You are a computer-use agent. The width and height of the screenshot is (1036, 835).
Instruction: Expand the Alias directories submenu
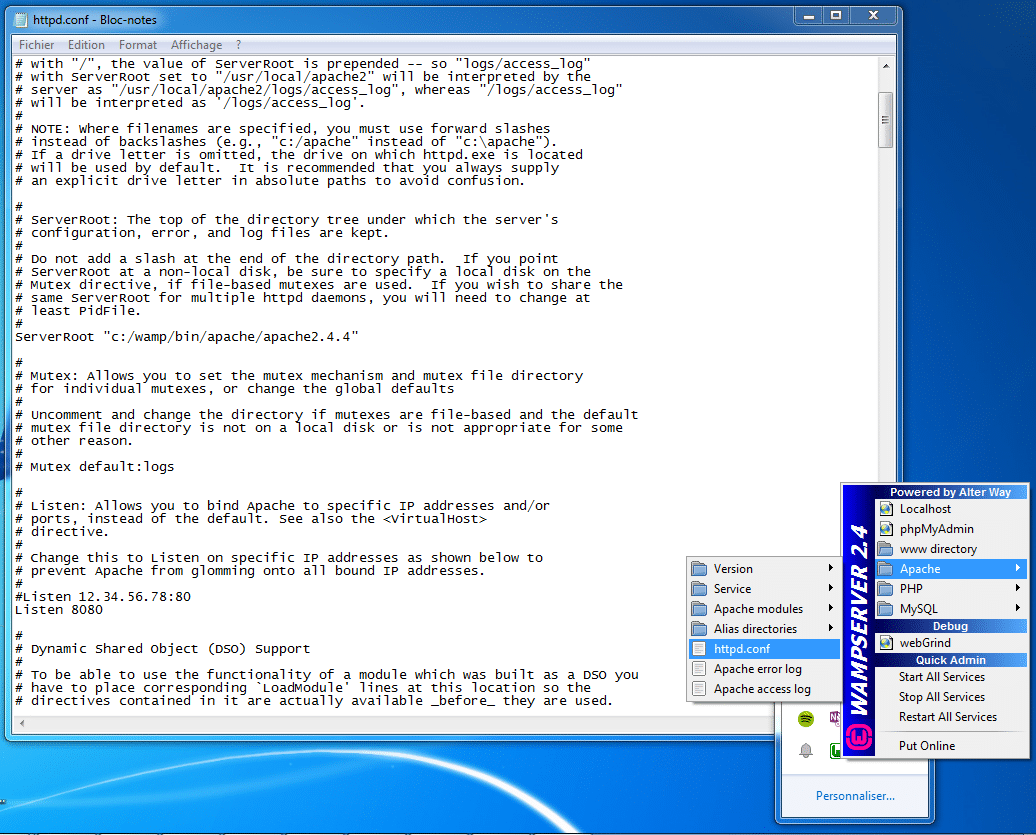click(x=764, y=629)
